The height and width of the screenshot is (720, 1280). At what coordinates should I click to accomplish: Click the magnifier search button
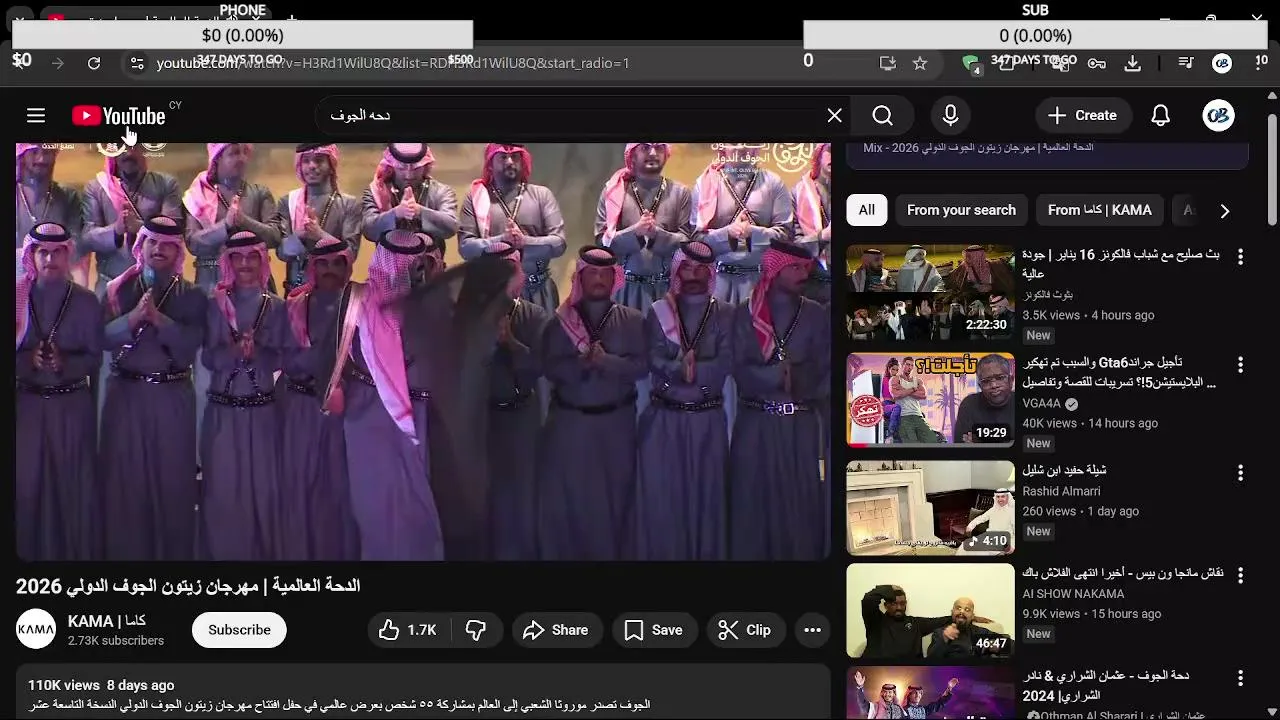pyautogui.click(x=882, y=116)
